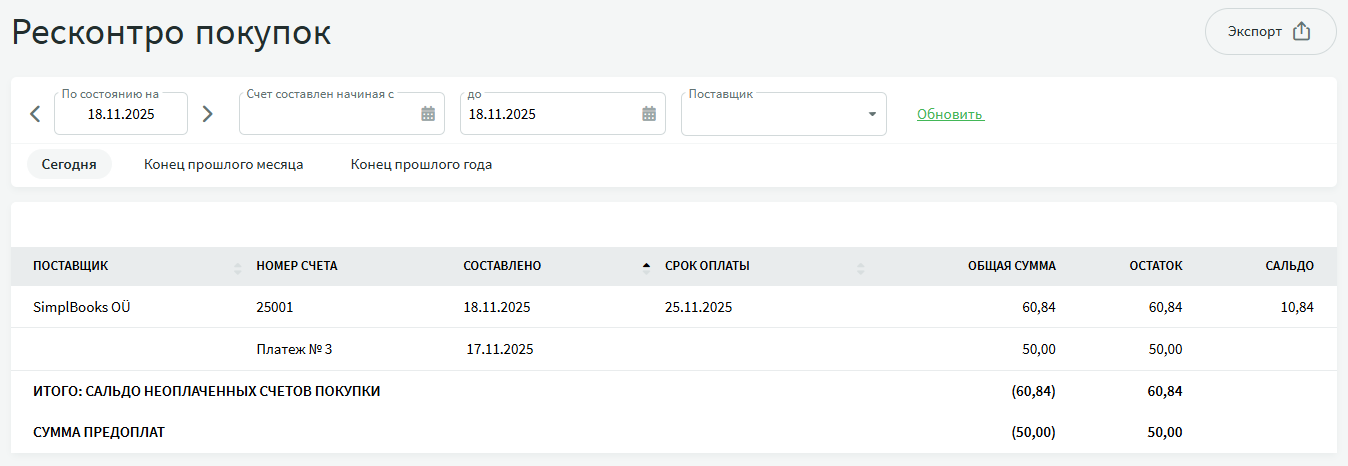Sort by Поставщик column arrows
1348x466 pixels.
pos(238,267)
